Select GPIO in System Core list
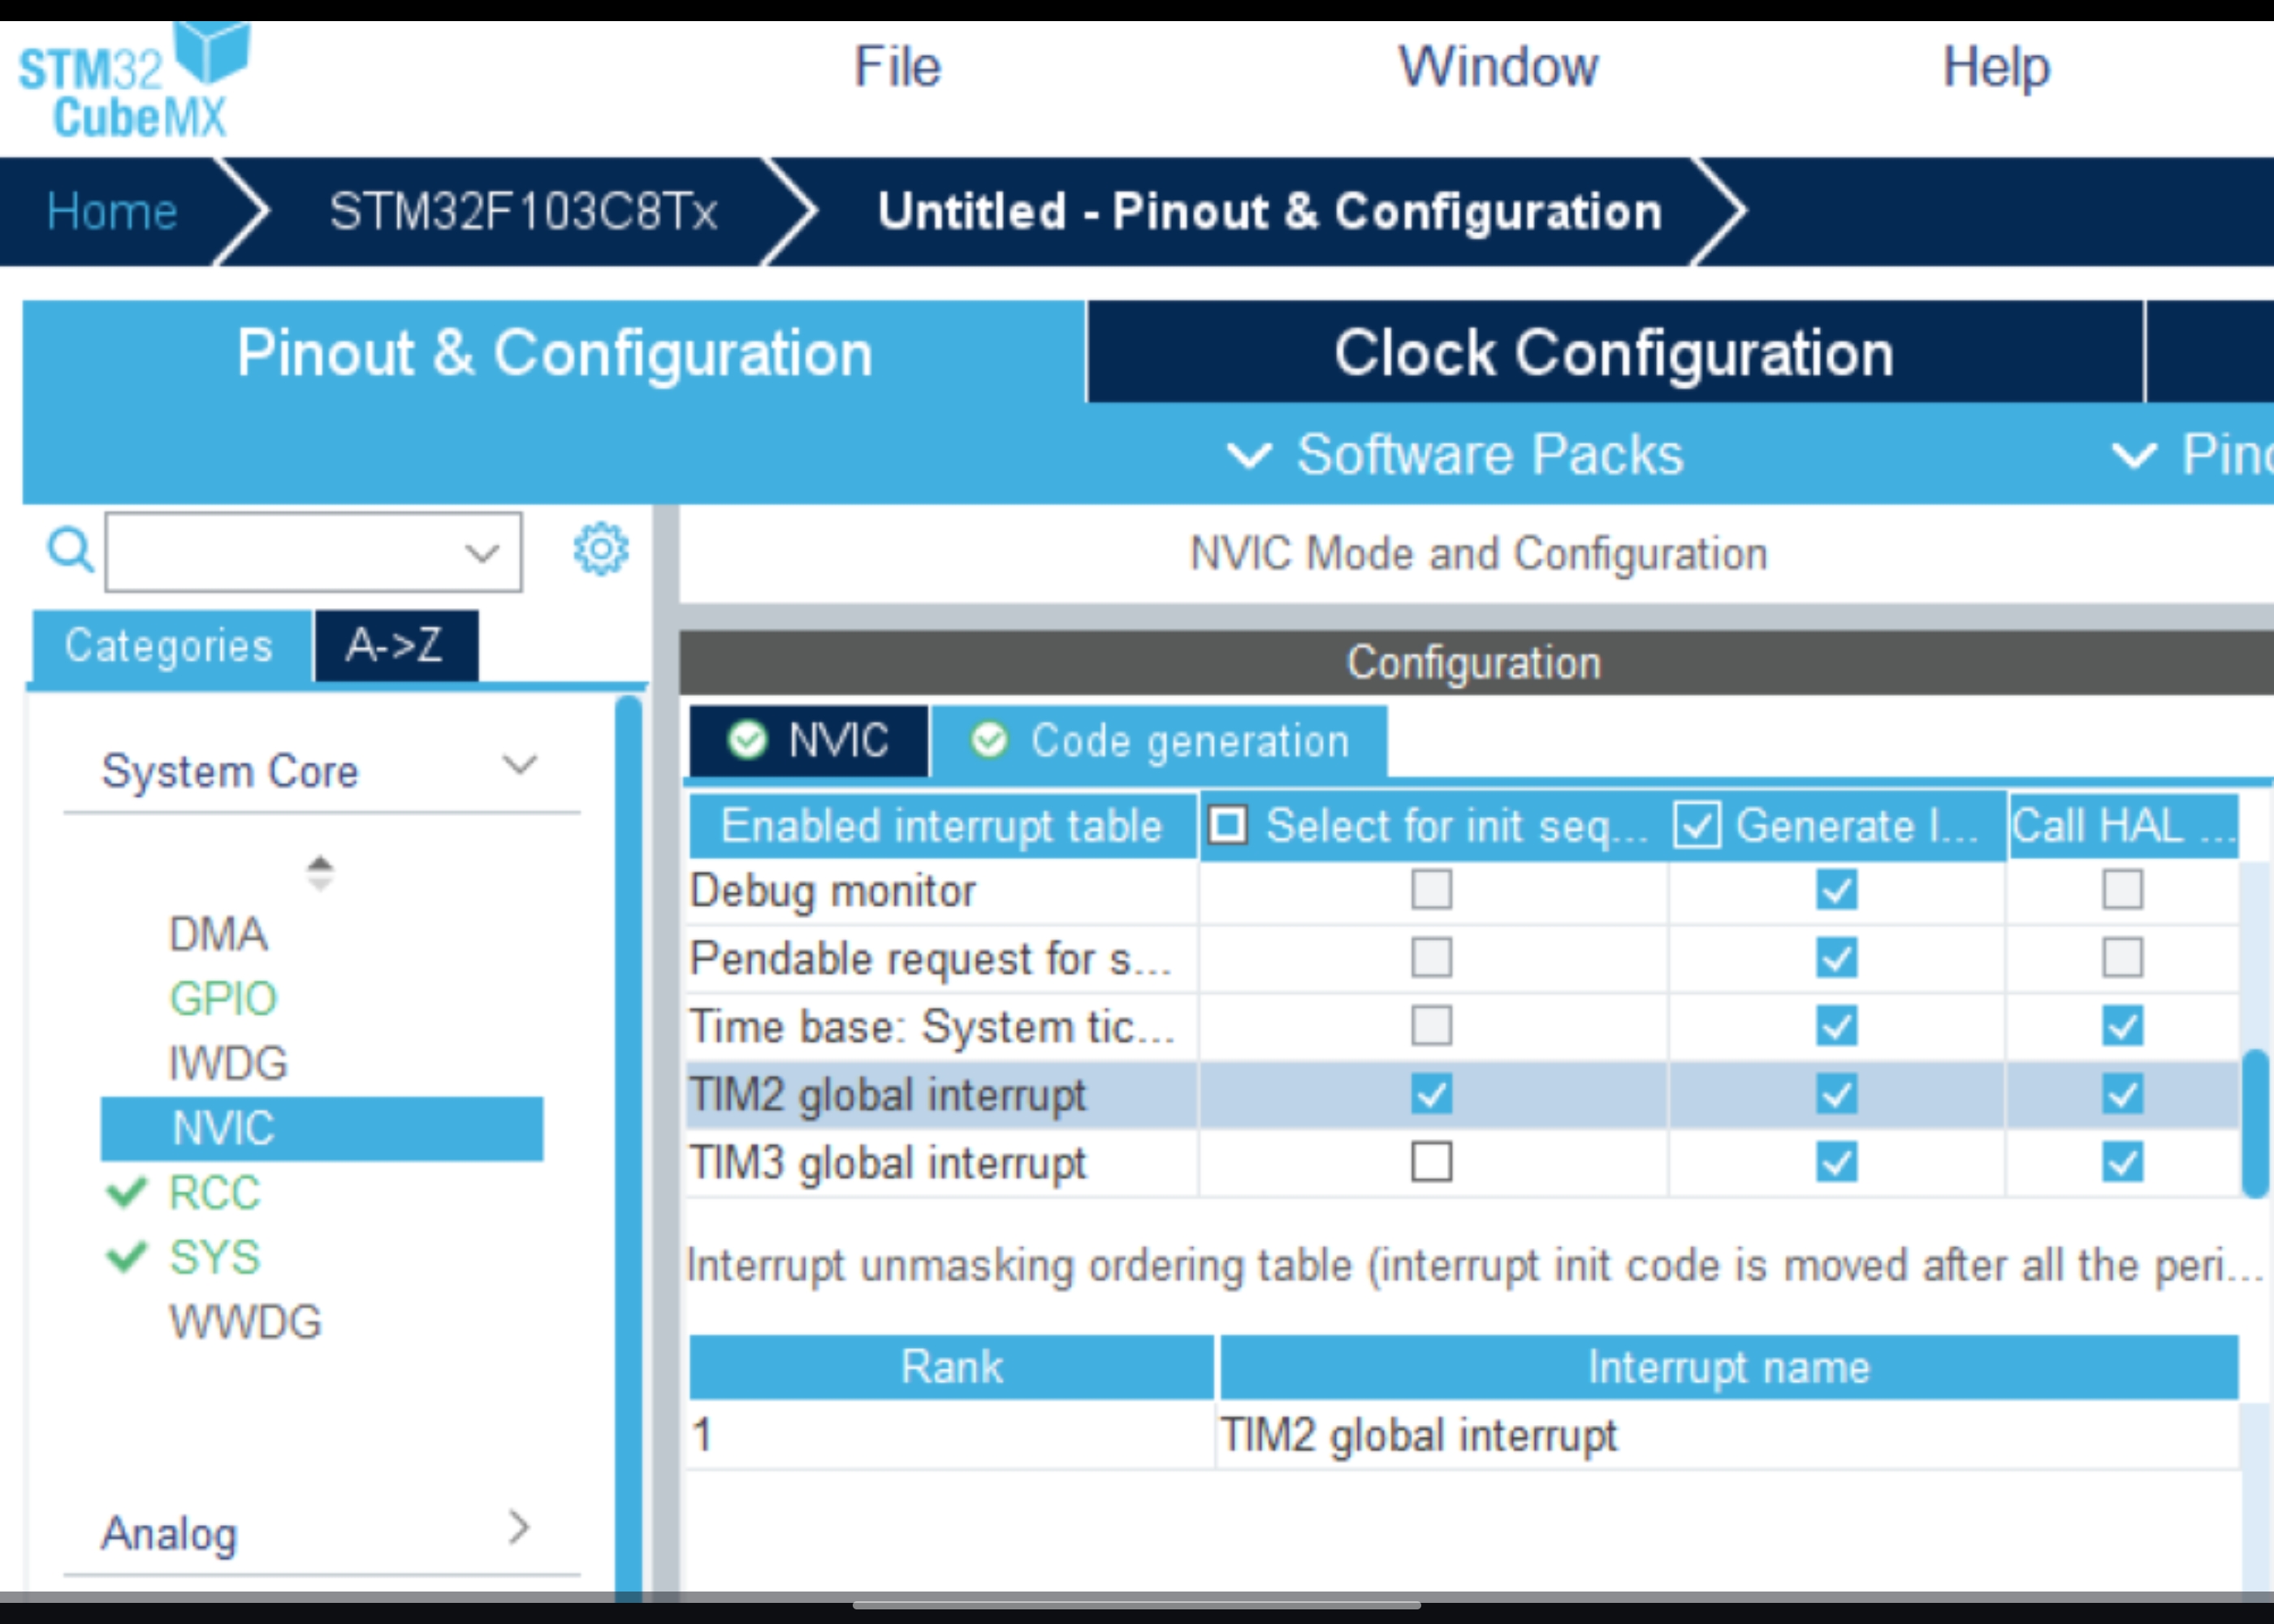The width and height of the screenshot is (2274, 1624). 223,999
